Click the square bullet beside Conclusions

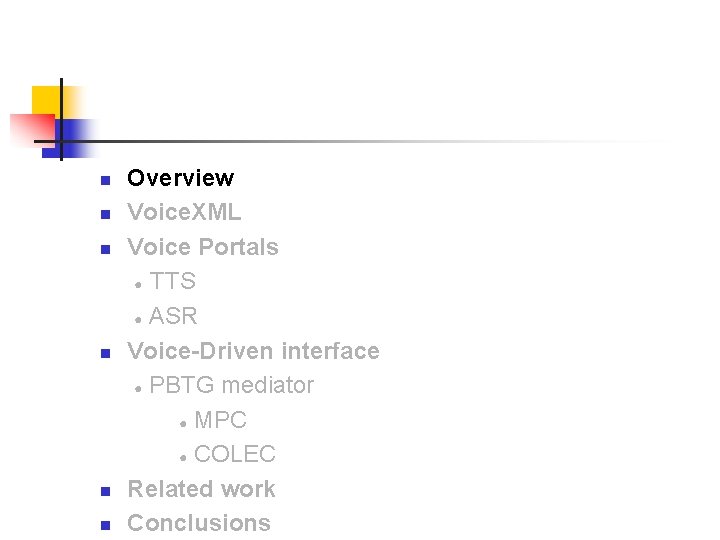tap(103, 526)
